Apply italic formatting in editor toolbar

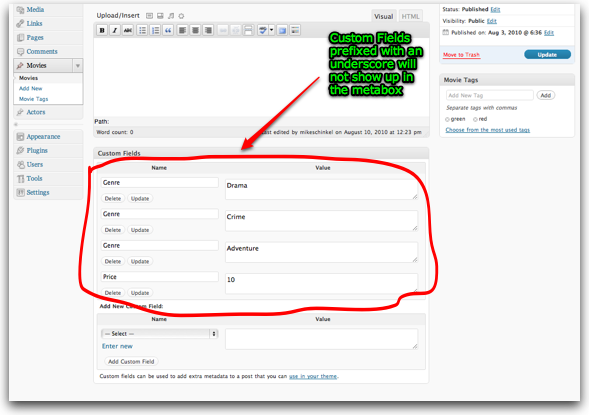[115, 30]
